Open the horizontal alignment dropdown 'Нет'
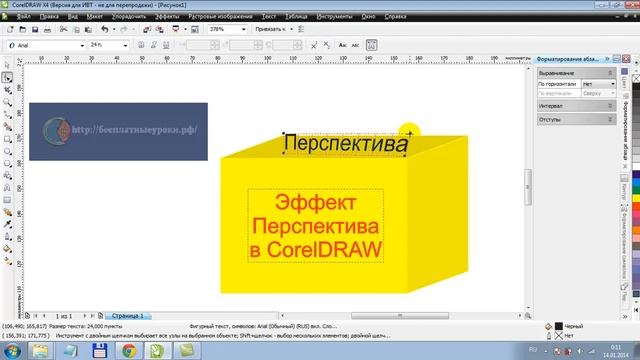This screenshot has width=640, height=360. coord(598,84)
